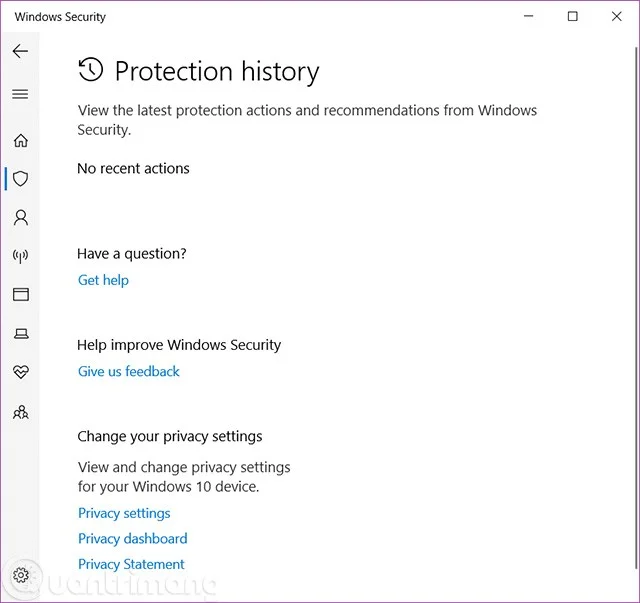640x603 pixels.
Task: Open Family options people icon
Action: (21, 412)
